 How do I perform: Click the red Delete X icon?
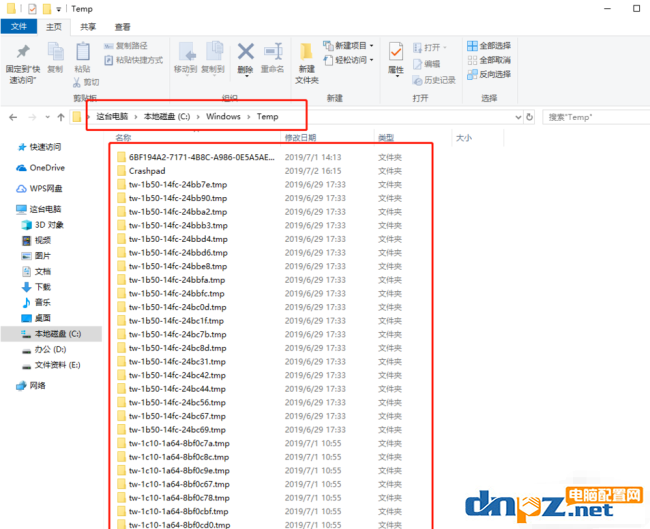tap(246, 52)
